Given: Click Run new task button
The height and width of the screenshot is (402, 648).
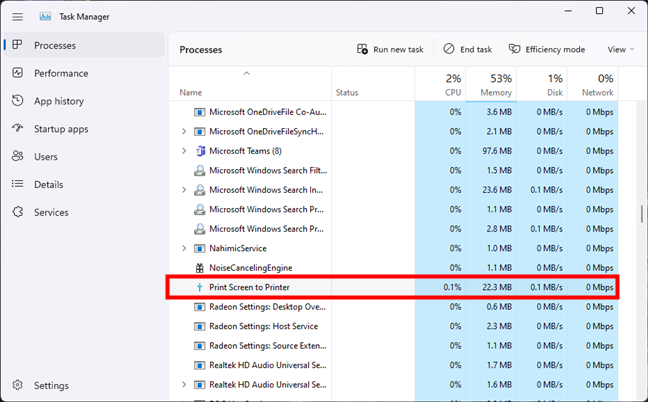Looking at the screenshot, I should click(x=390, y=50).
